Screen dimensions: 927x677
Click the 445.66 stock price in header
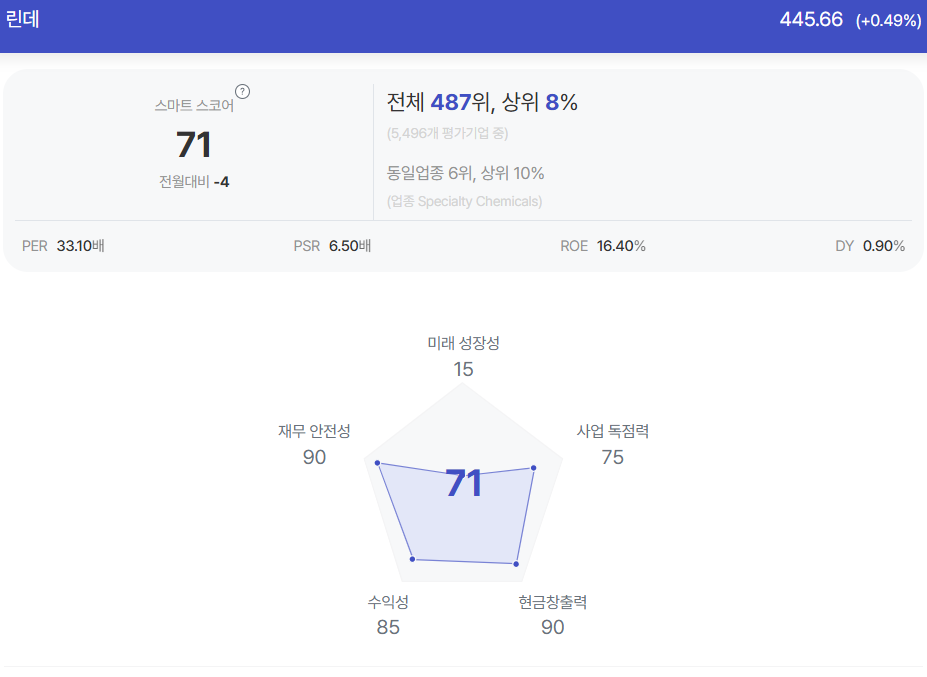[x=811, y=20]
